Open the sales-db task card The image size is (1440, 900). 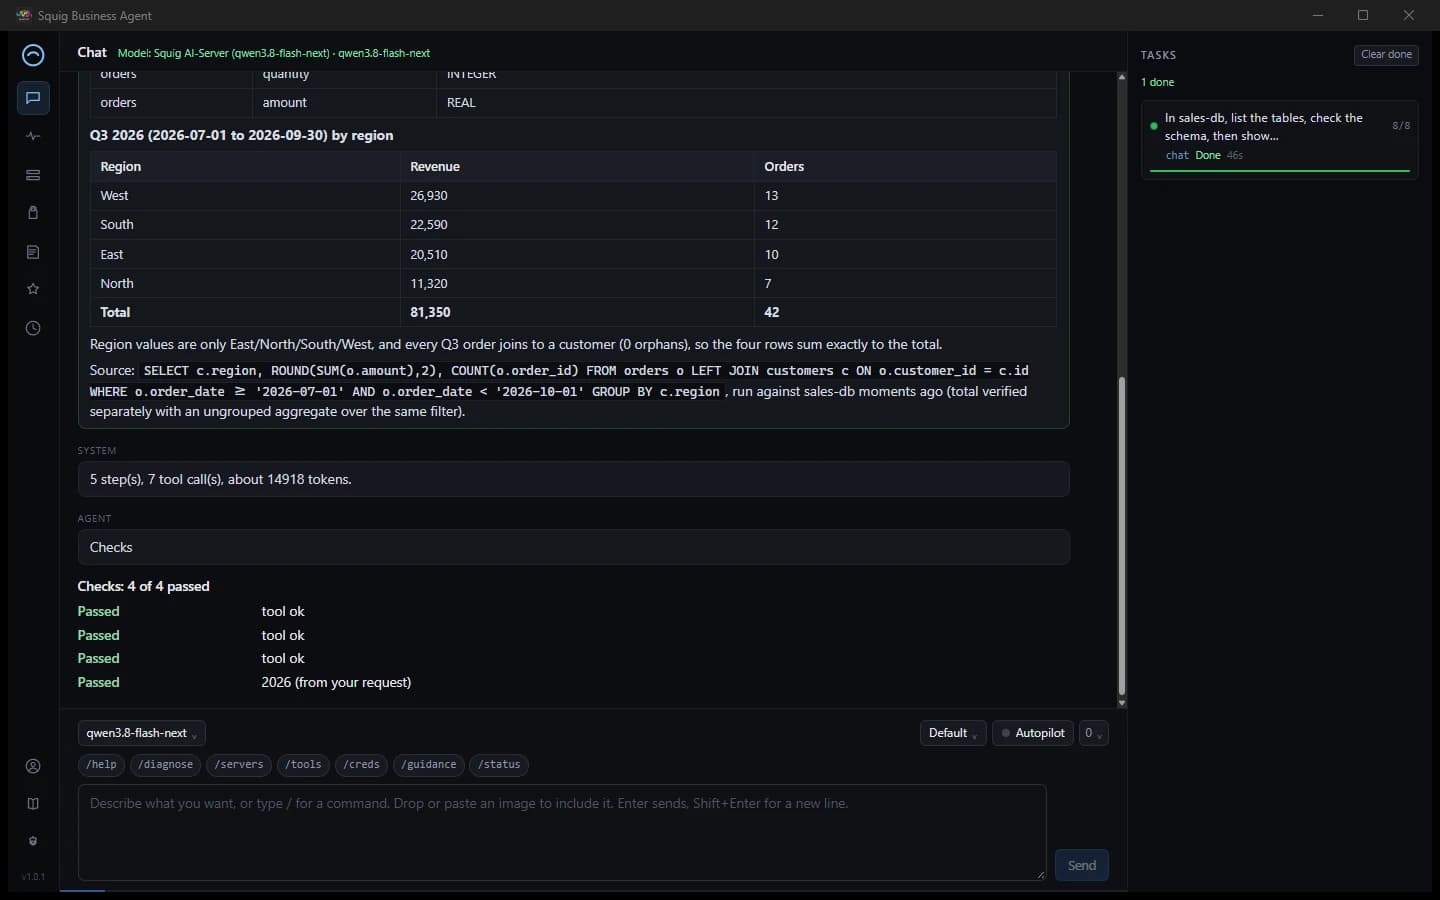coord(1280,139)
